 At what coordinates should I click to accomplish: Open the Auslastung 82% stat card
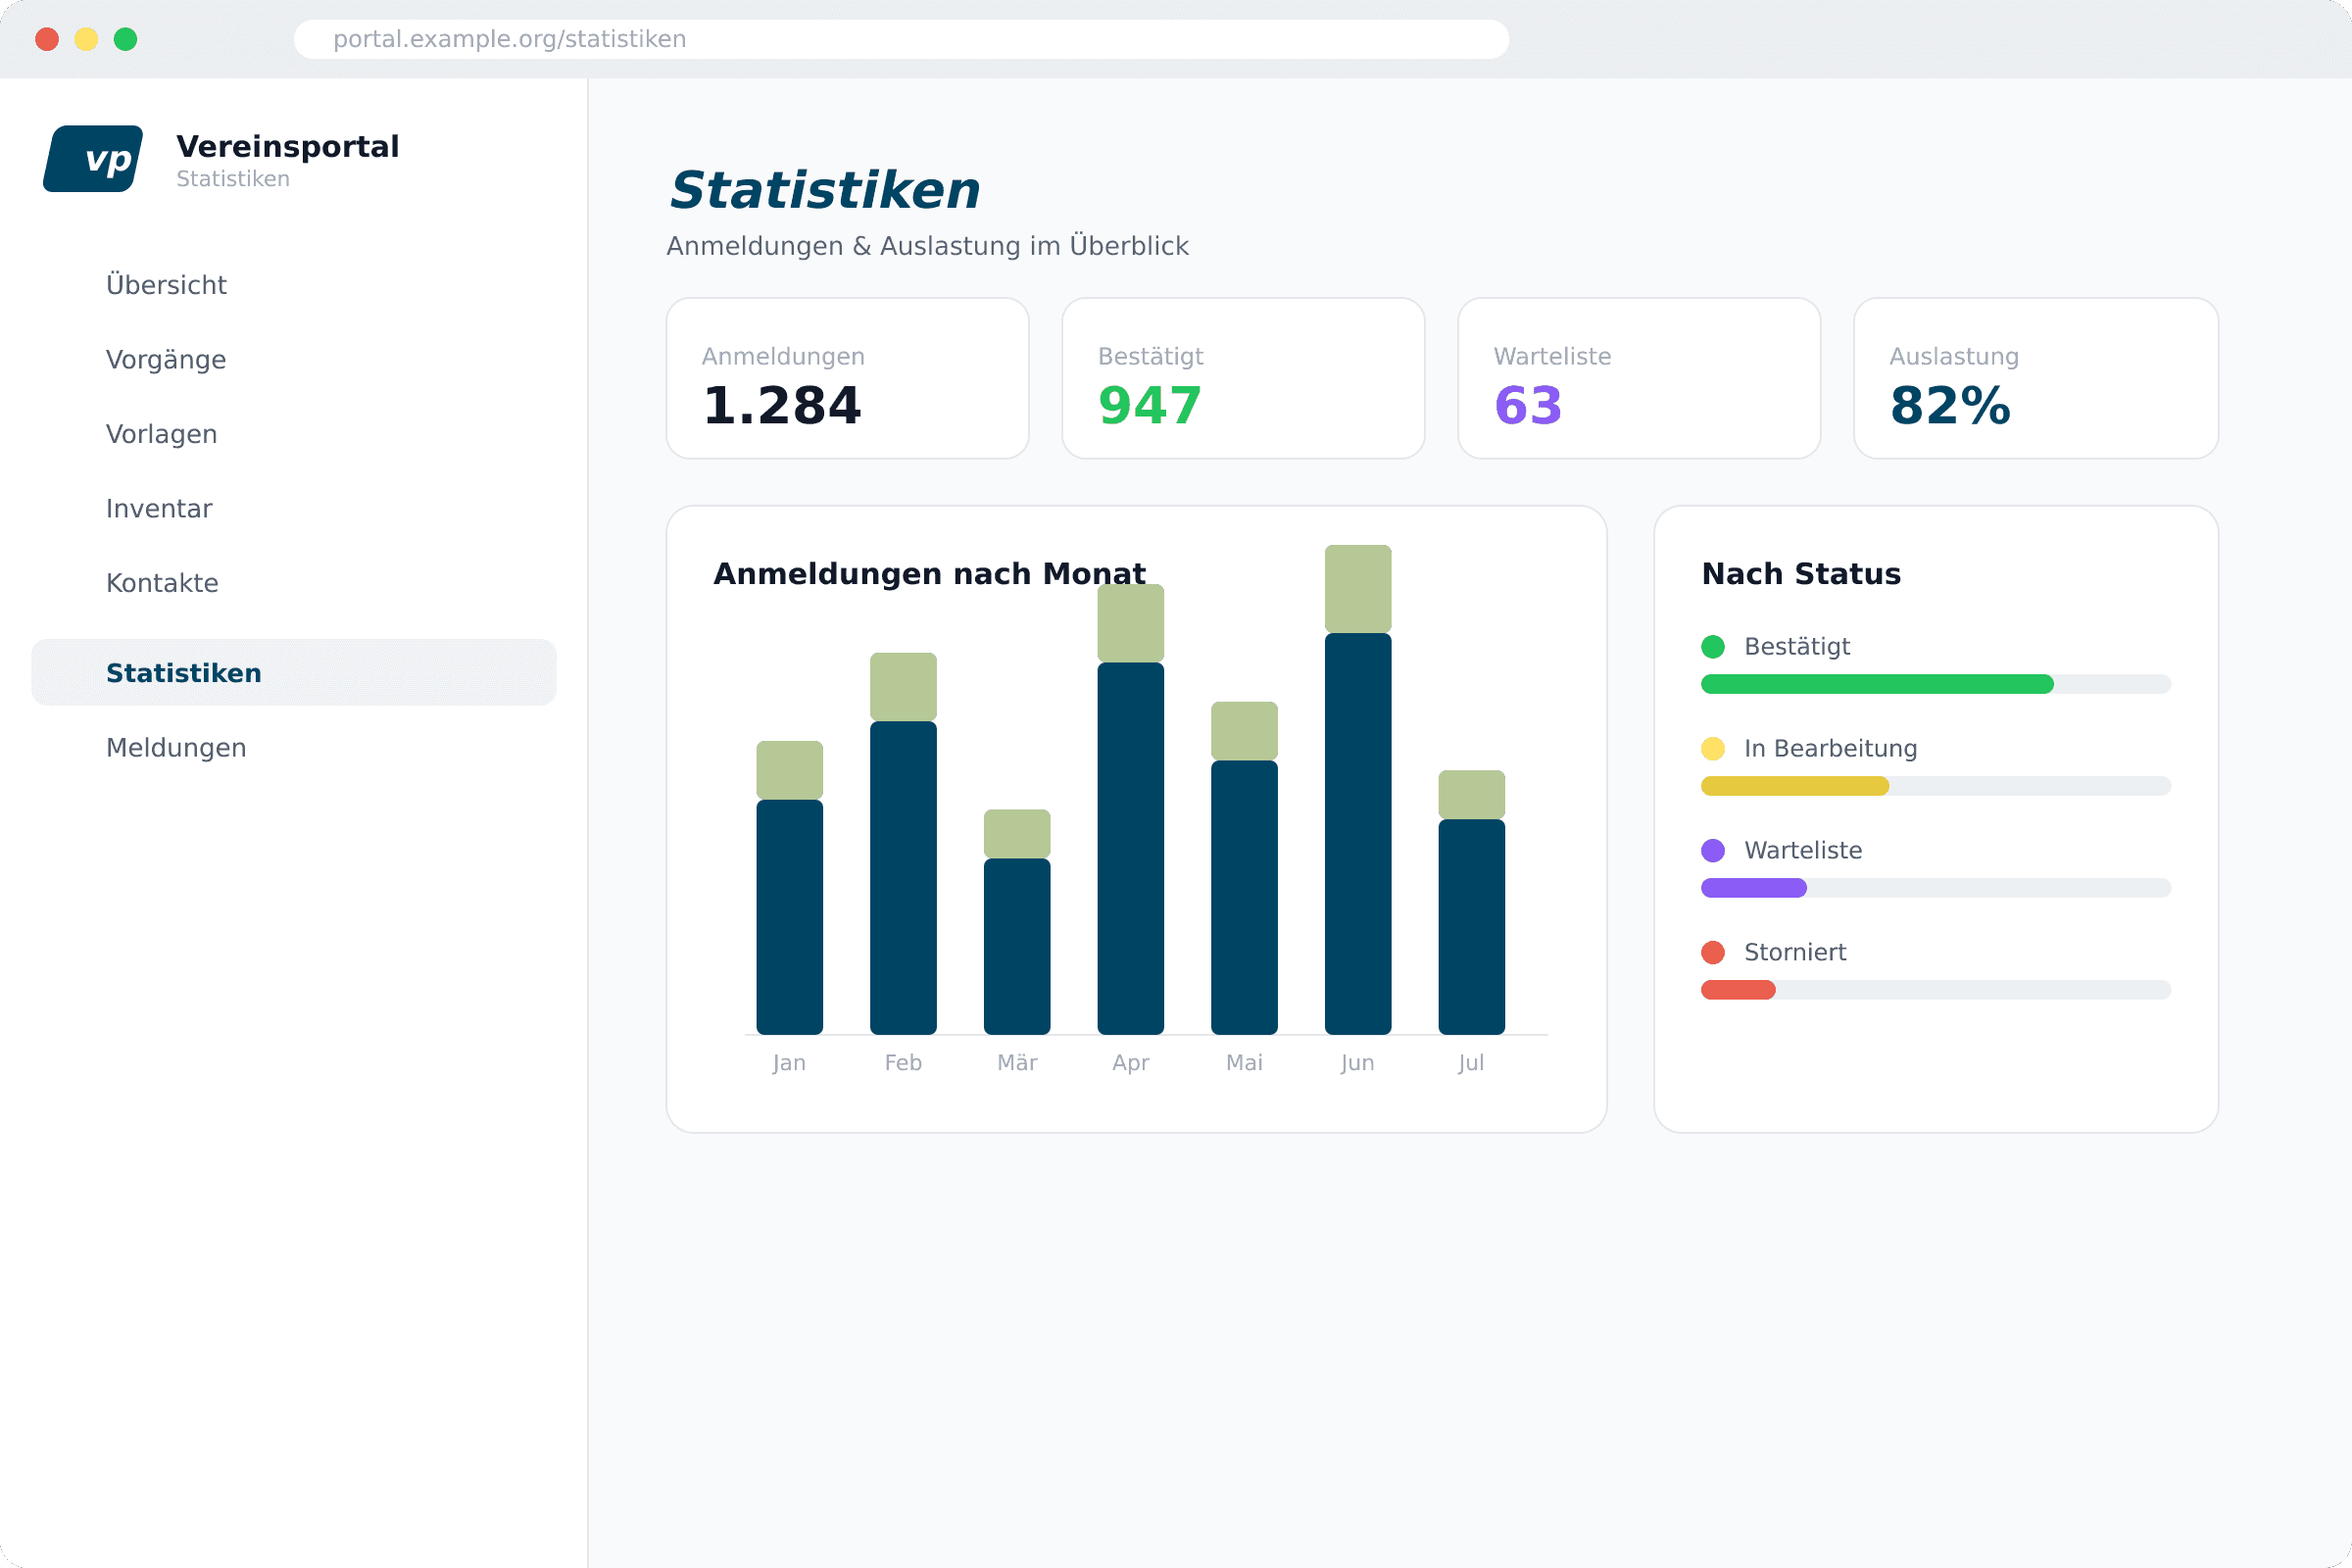[x=2036, y=378]
